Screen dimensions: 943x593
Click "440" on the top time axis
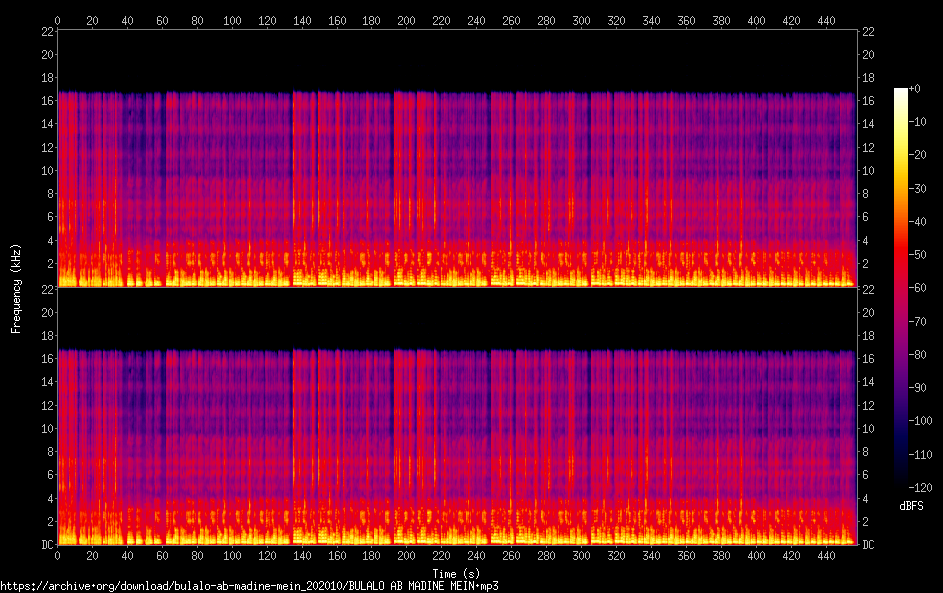pyautogui.click(x=826, y=20)
